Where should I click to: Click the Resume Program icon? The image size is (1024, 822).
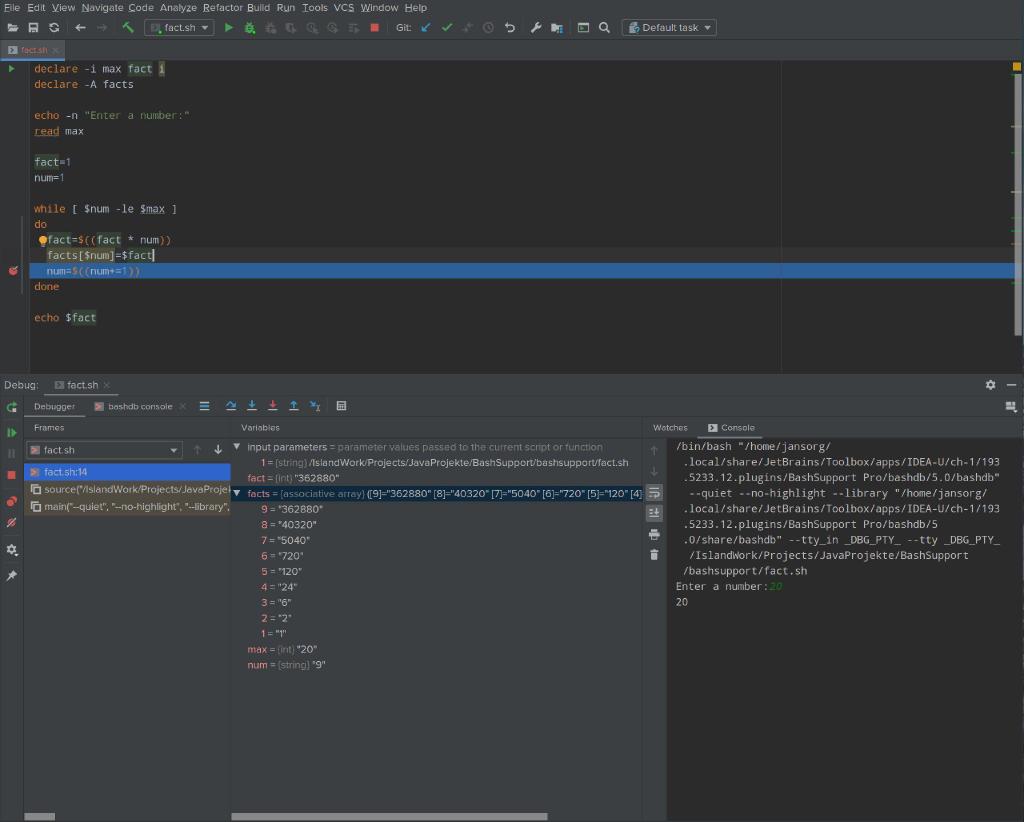click(x=12, y=432)
